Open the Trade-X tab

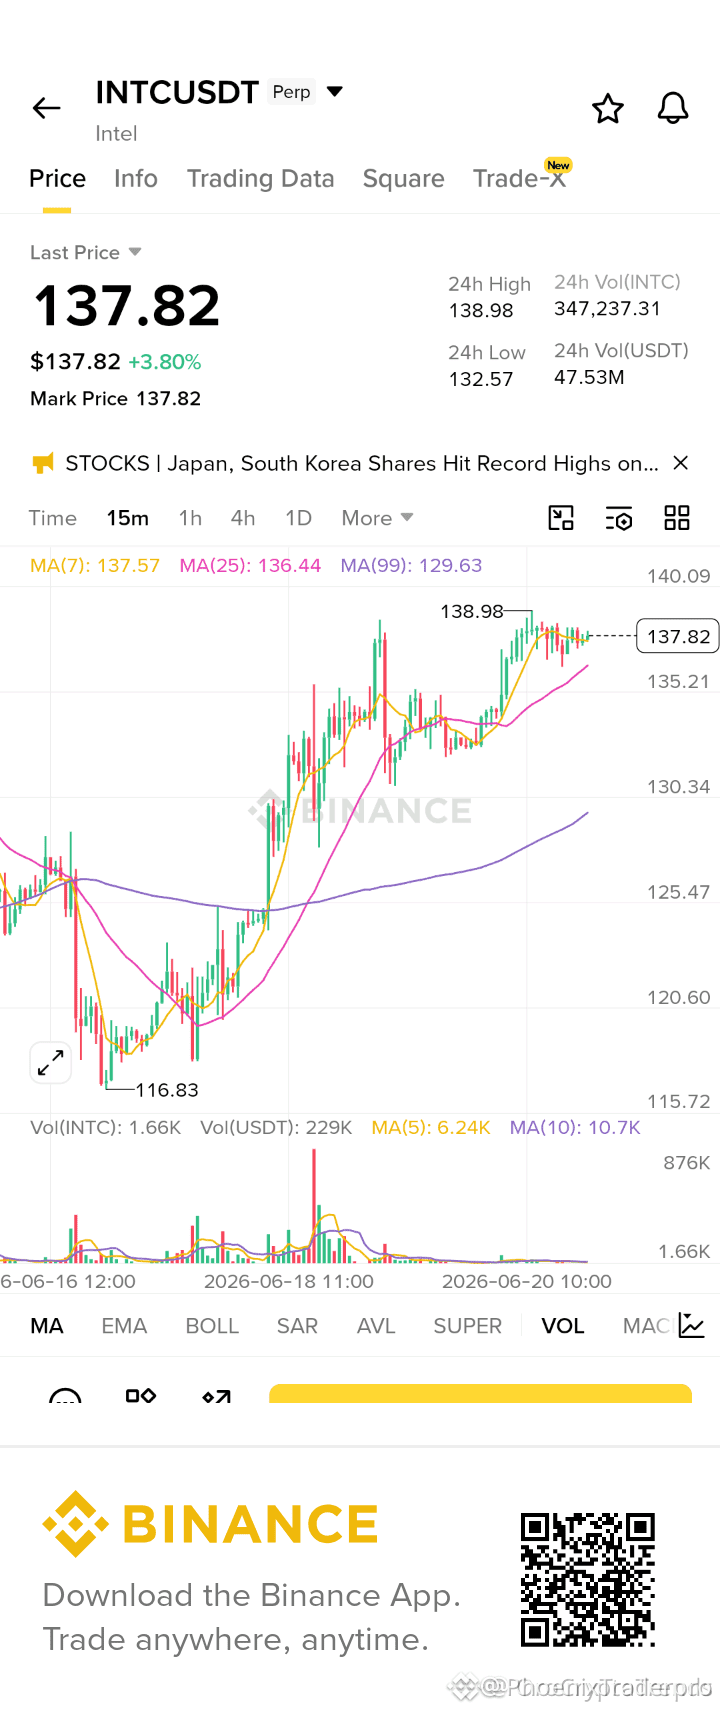coord(520,178)
